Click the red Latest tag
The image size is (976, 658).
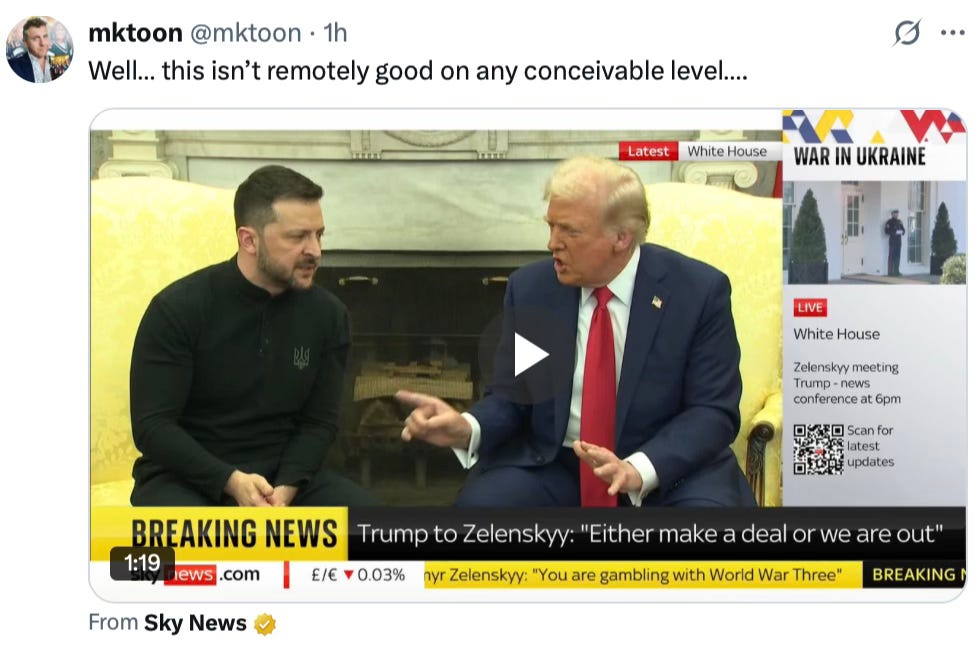648,151
